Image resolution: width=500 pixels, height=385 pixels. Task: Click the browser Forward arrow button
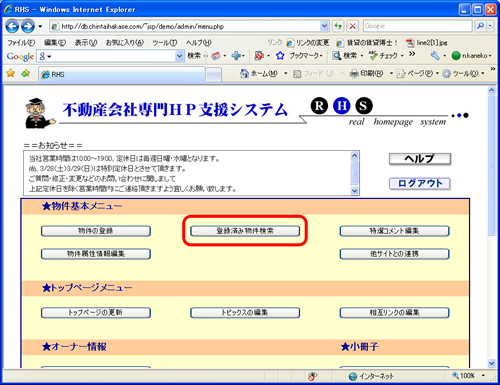point(28,26)
